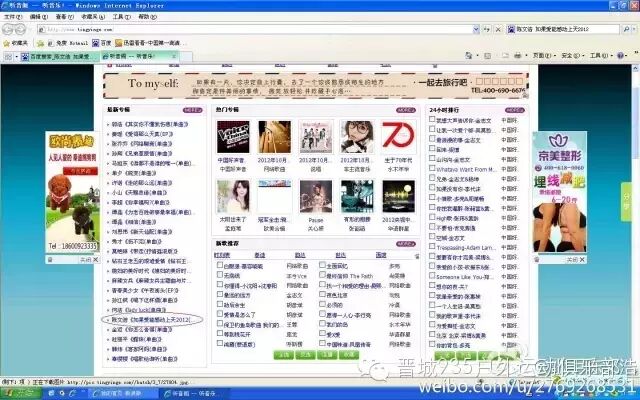Tick the High歌 song checkbox
The height and width of the screenshot is (400, 640).
(x=432, y=217)
